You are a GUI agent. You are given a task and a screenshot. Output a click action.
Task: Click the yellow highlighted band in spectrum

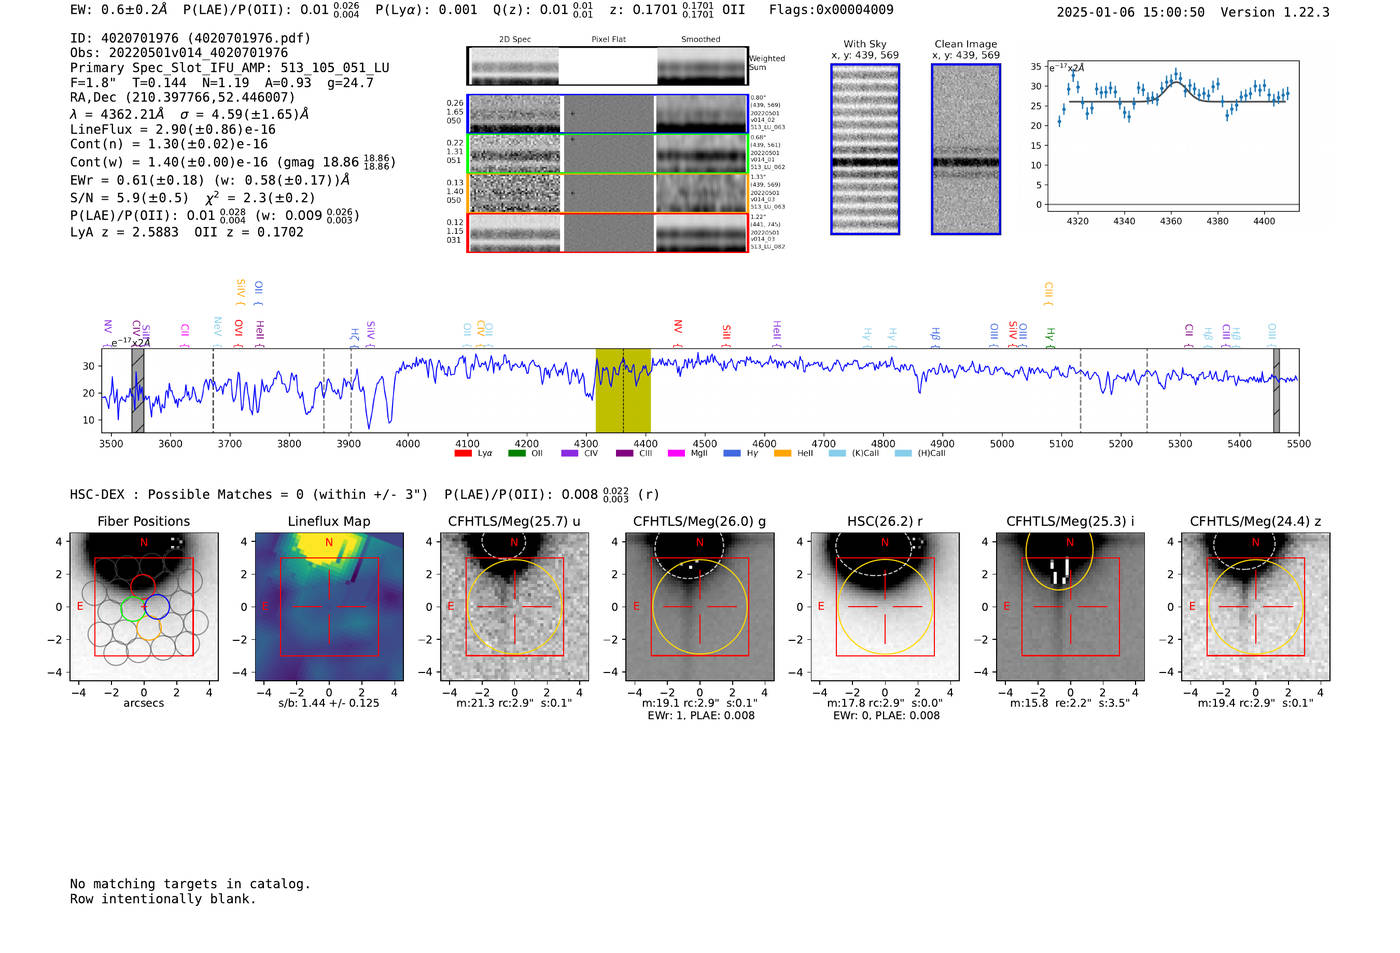(x=623, y=390)
